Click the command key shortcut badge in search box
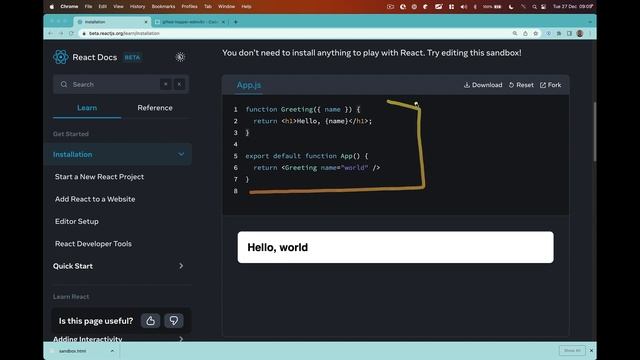This screenshot has width=640, height=360. [165, 84]
